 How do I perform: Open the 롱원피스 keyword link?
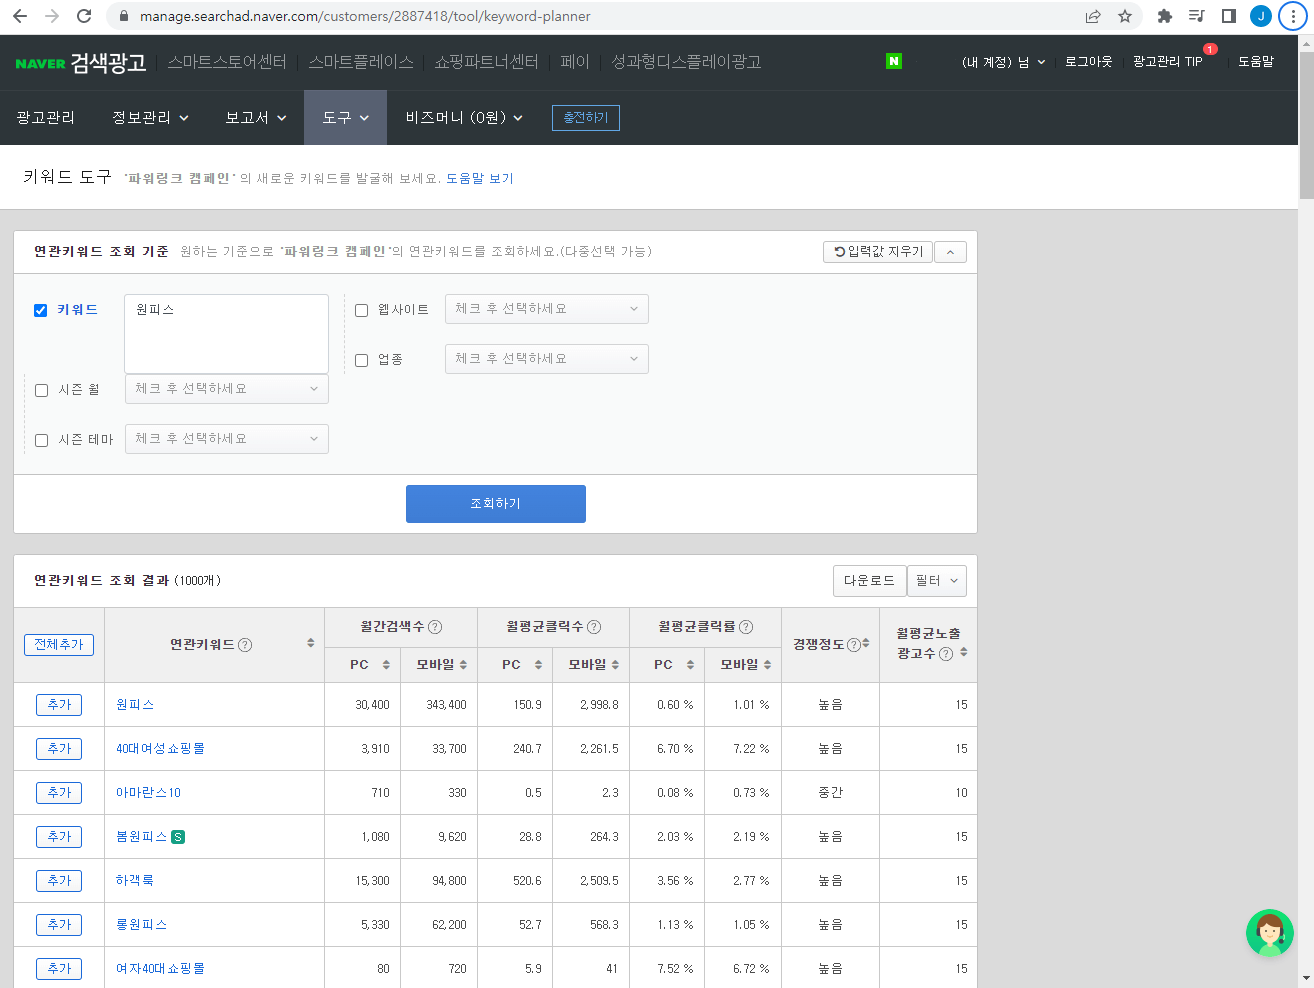pos(141,925)
